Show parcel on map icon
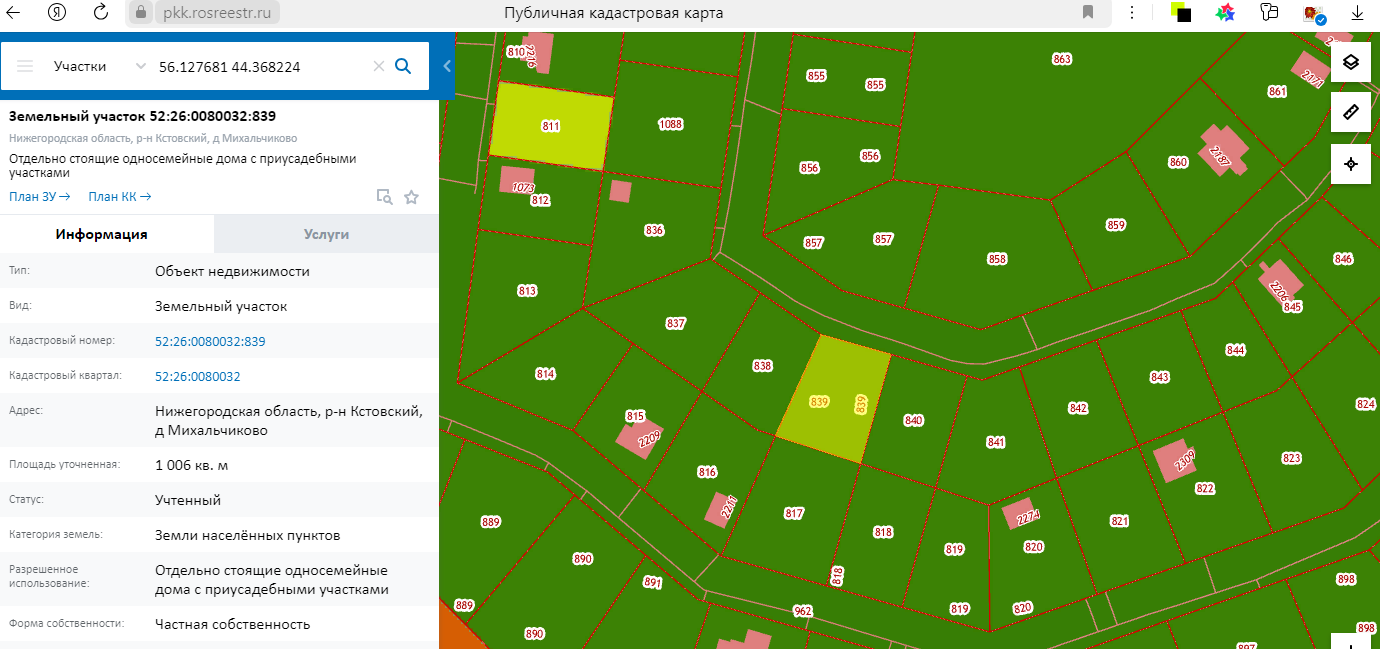This screenshot has height=649, width=1380. tap(384, 197)
